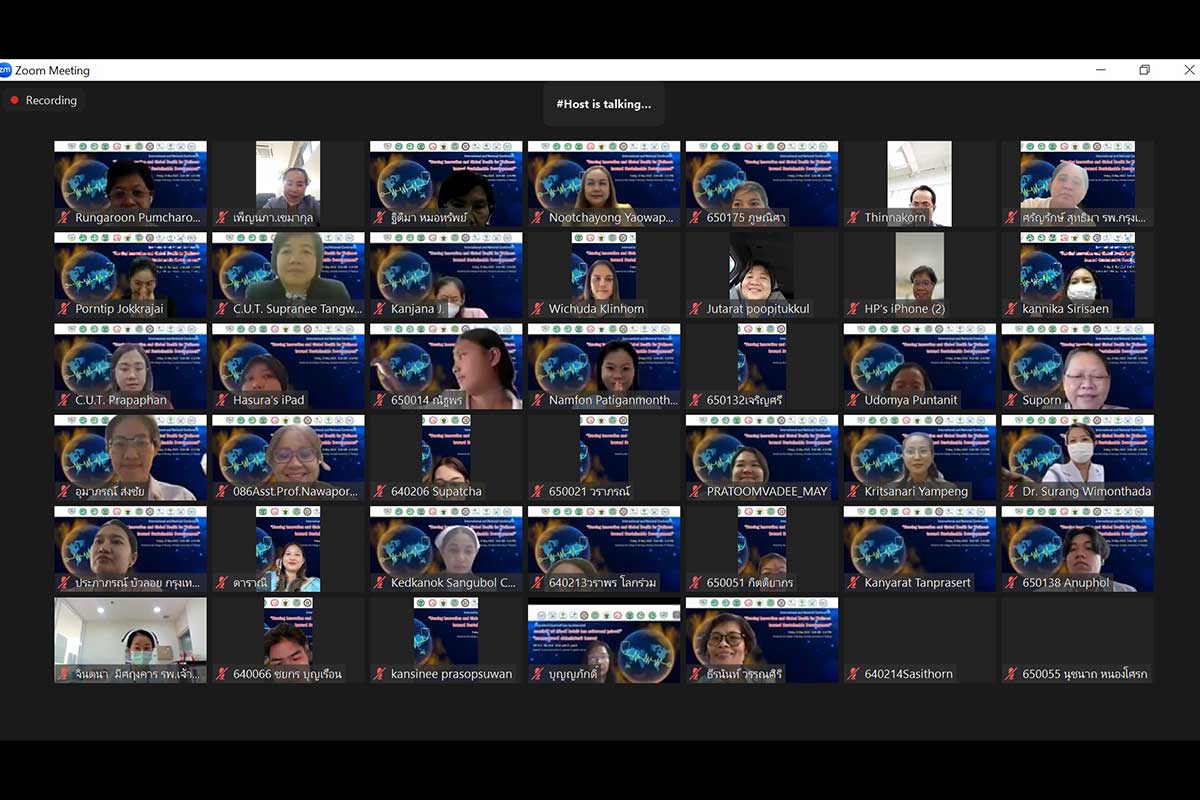This screenshot has height=800, width=1200.
Task: Click muted mic icon beside Porntip Jokkrajai
Action: tap(65, 309)
